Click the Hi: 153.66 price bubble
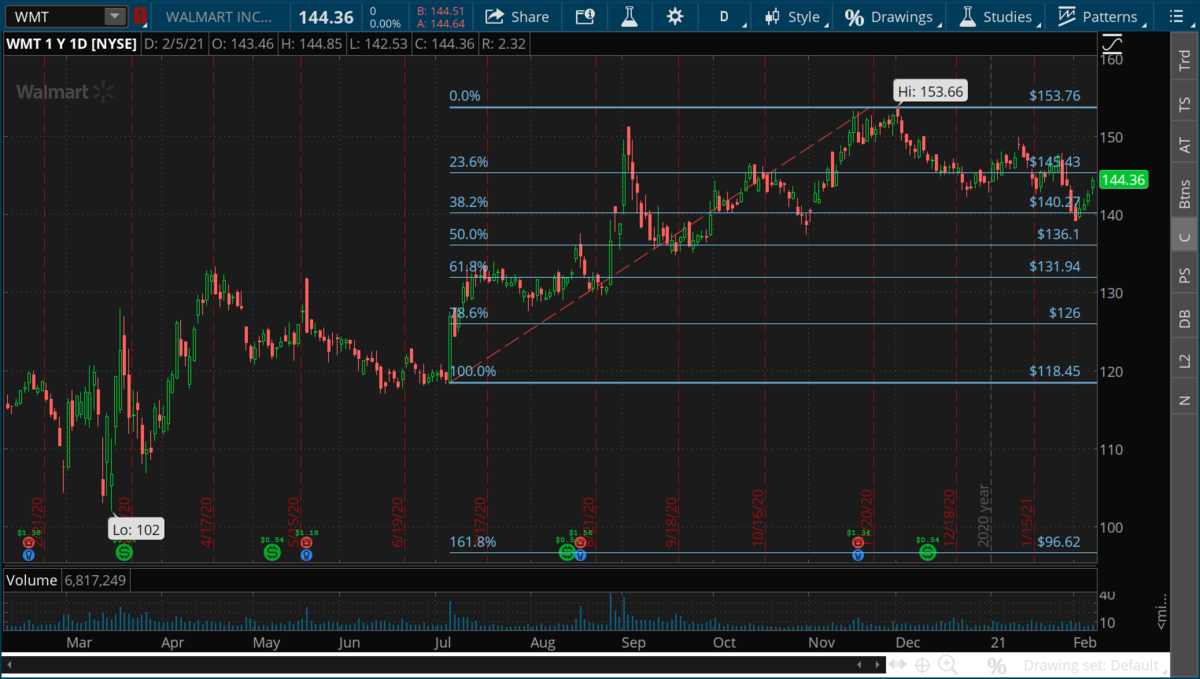 coord(930,92)
